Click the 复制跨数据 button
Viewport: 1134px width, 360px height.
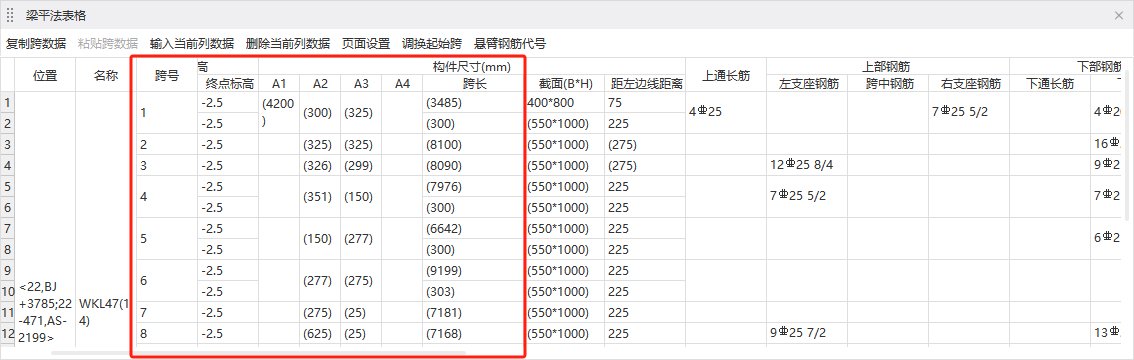coord(36,43)
